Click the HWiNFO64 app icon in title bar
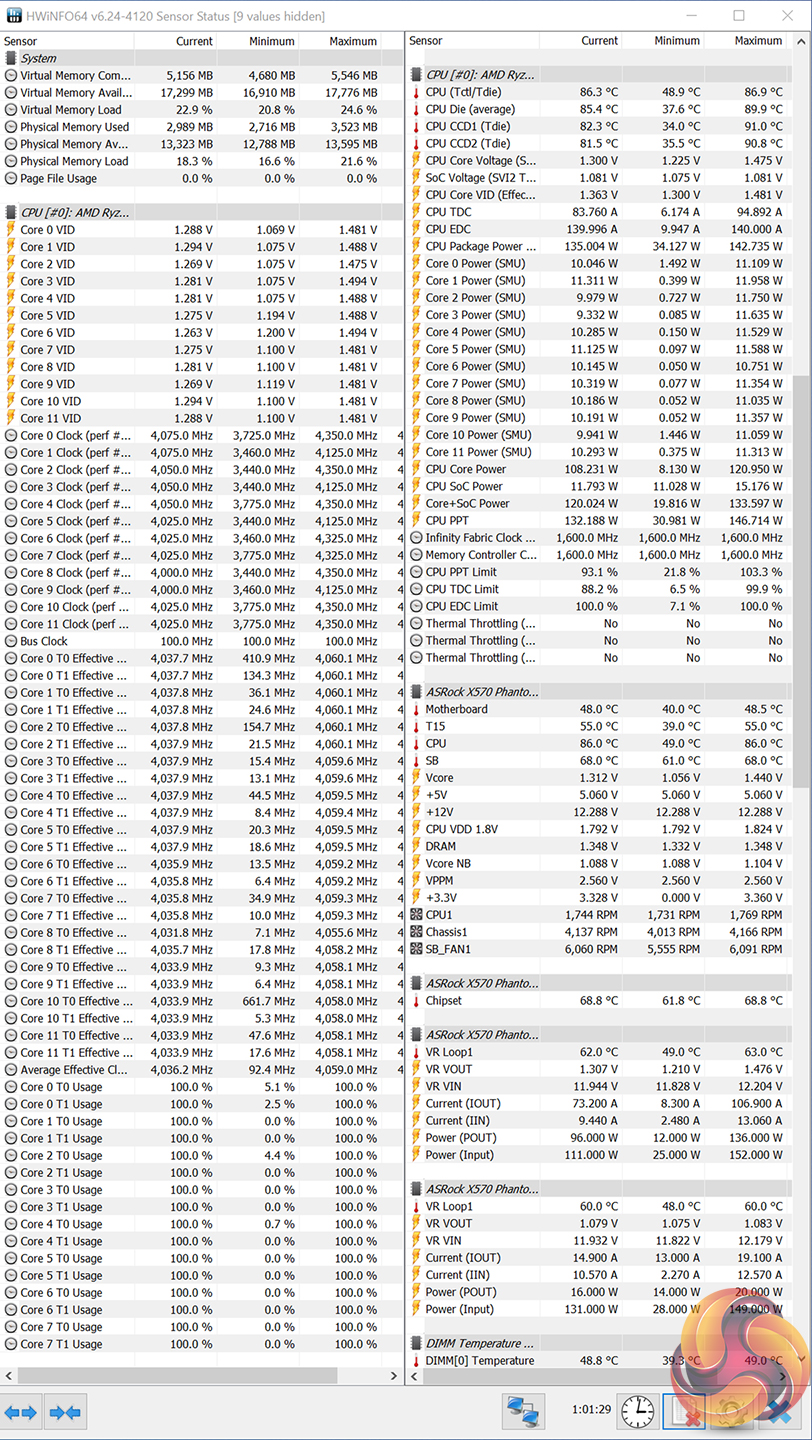The height and width of the screenshot is (1440, 812). (x=15, y=16)
